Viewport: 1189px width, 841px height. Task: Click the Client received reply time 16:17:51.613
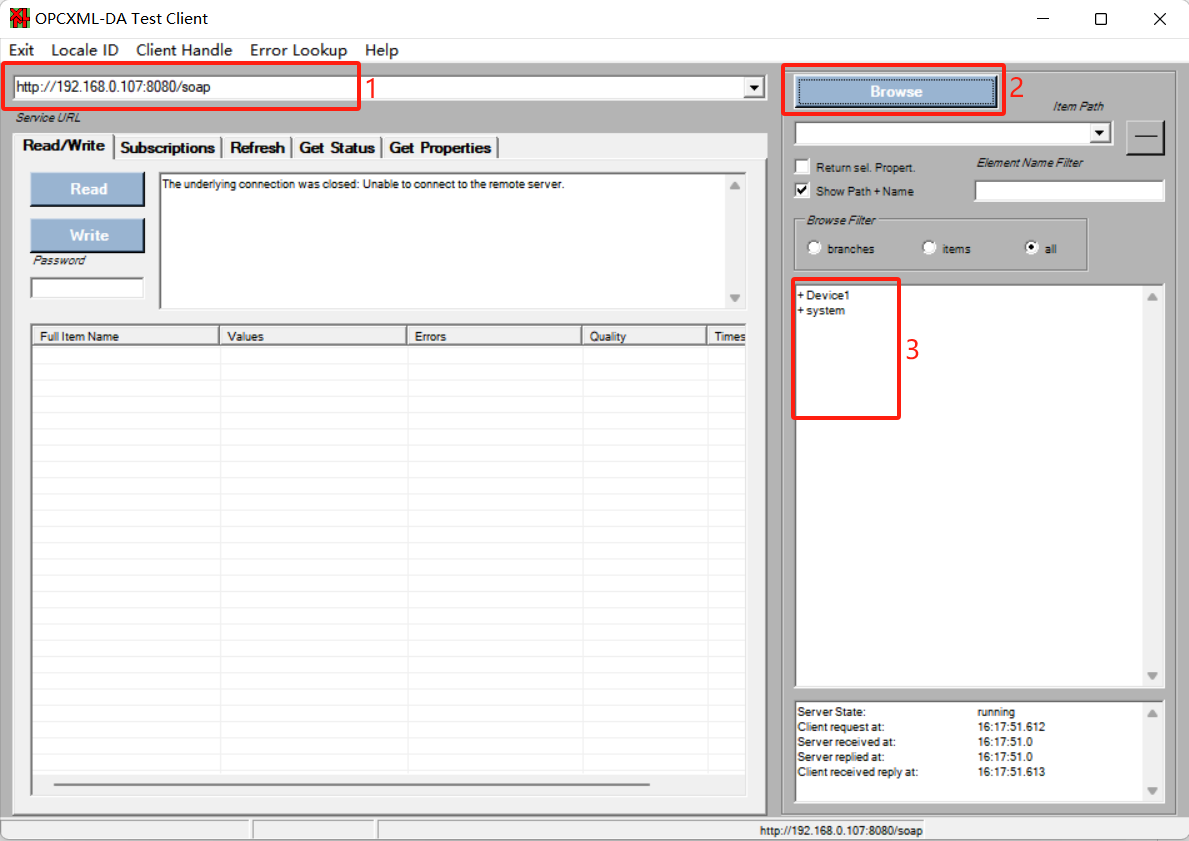pos(1011,772)
